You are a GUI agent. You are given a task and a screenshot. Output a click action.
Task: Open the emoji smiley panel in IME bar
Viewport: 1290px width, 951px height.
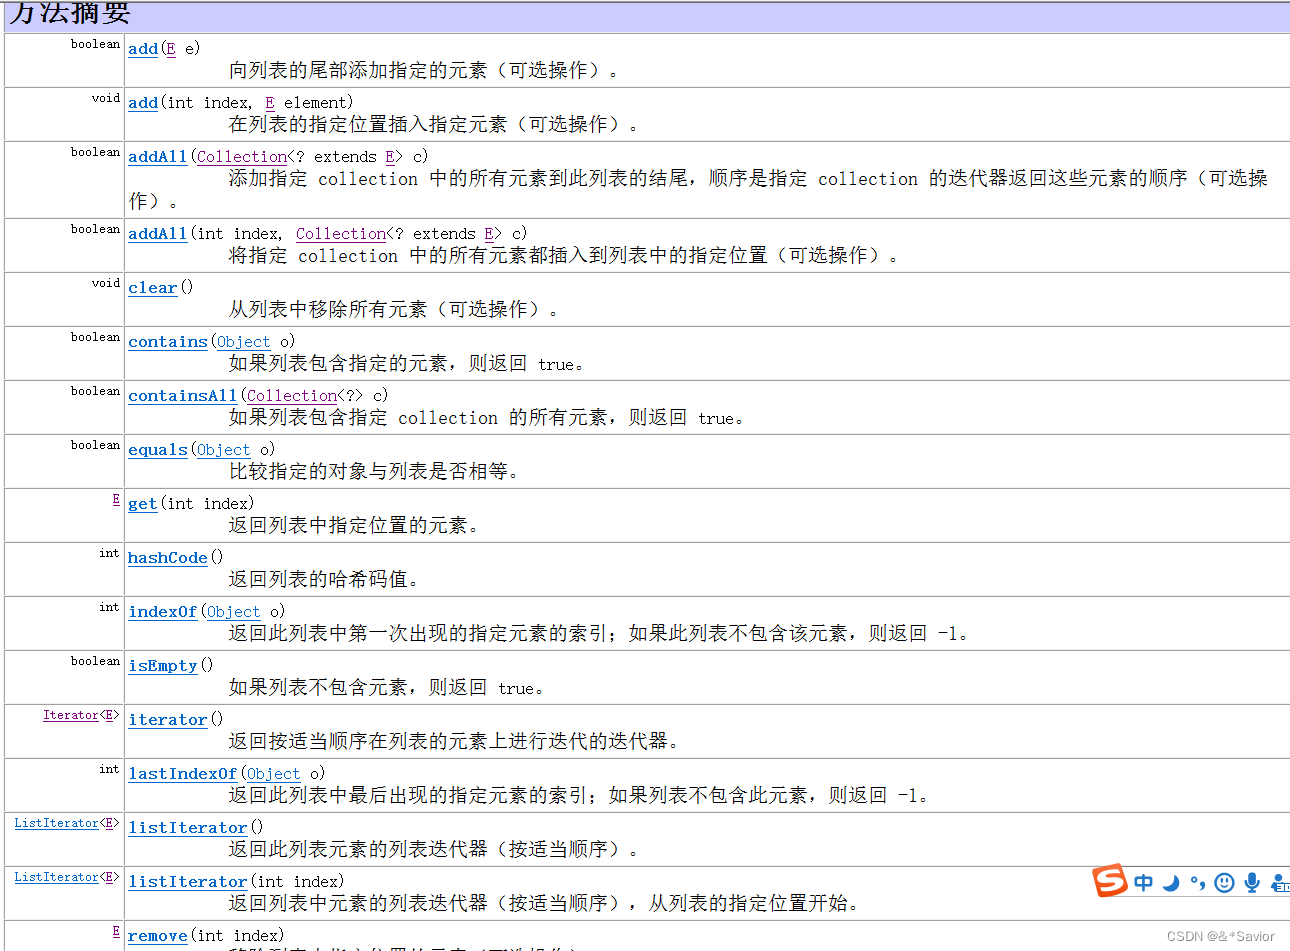click(x=1224, y=883)
